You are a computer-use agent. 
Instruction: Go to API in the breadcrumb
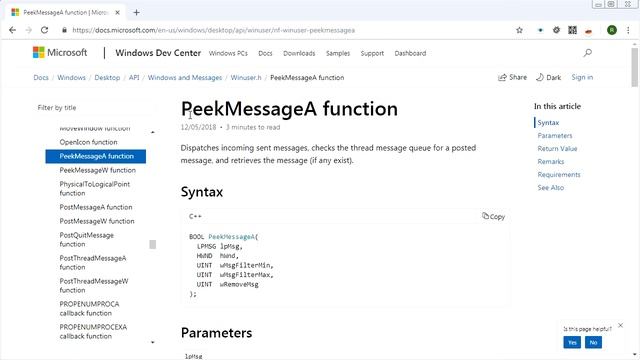[x=134, y=78]
